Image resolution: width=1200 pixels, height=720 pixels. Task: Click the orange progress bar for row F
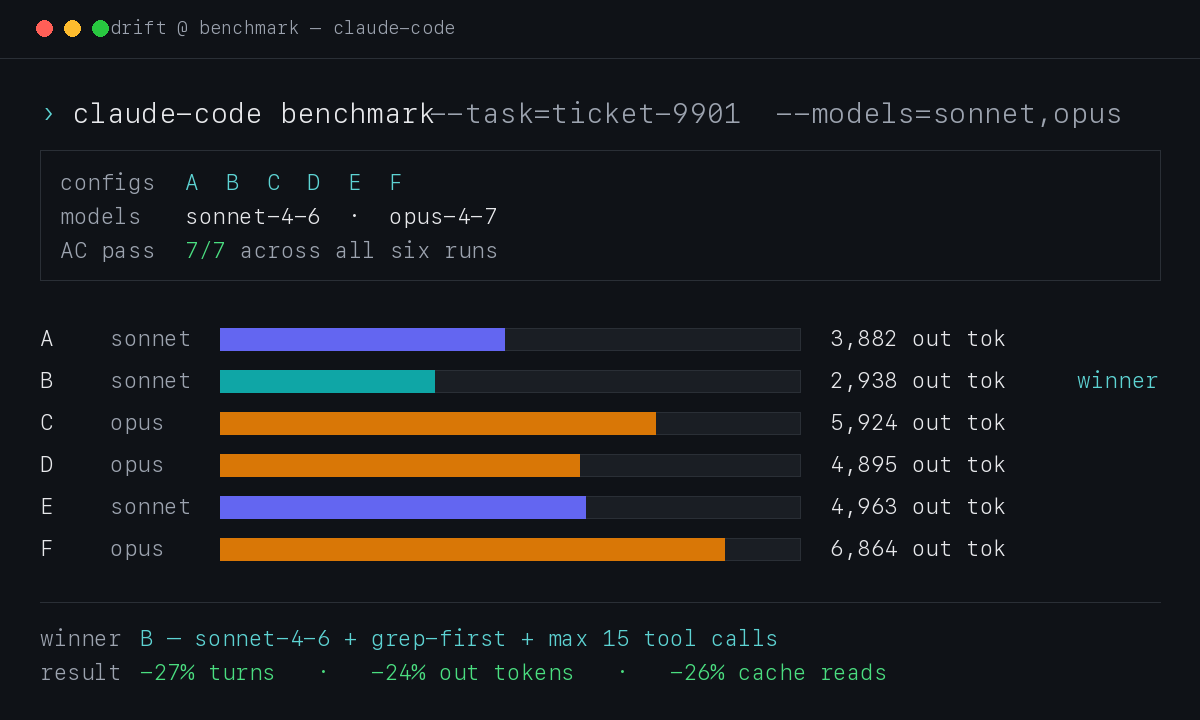tap(472, 549)
